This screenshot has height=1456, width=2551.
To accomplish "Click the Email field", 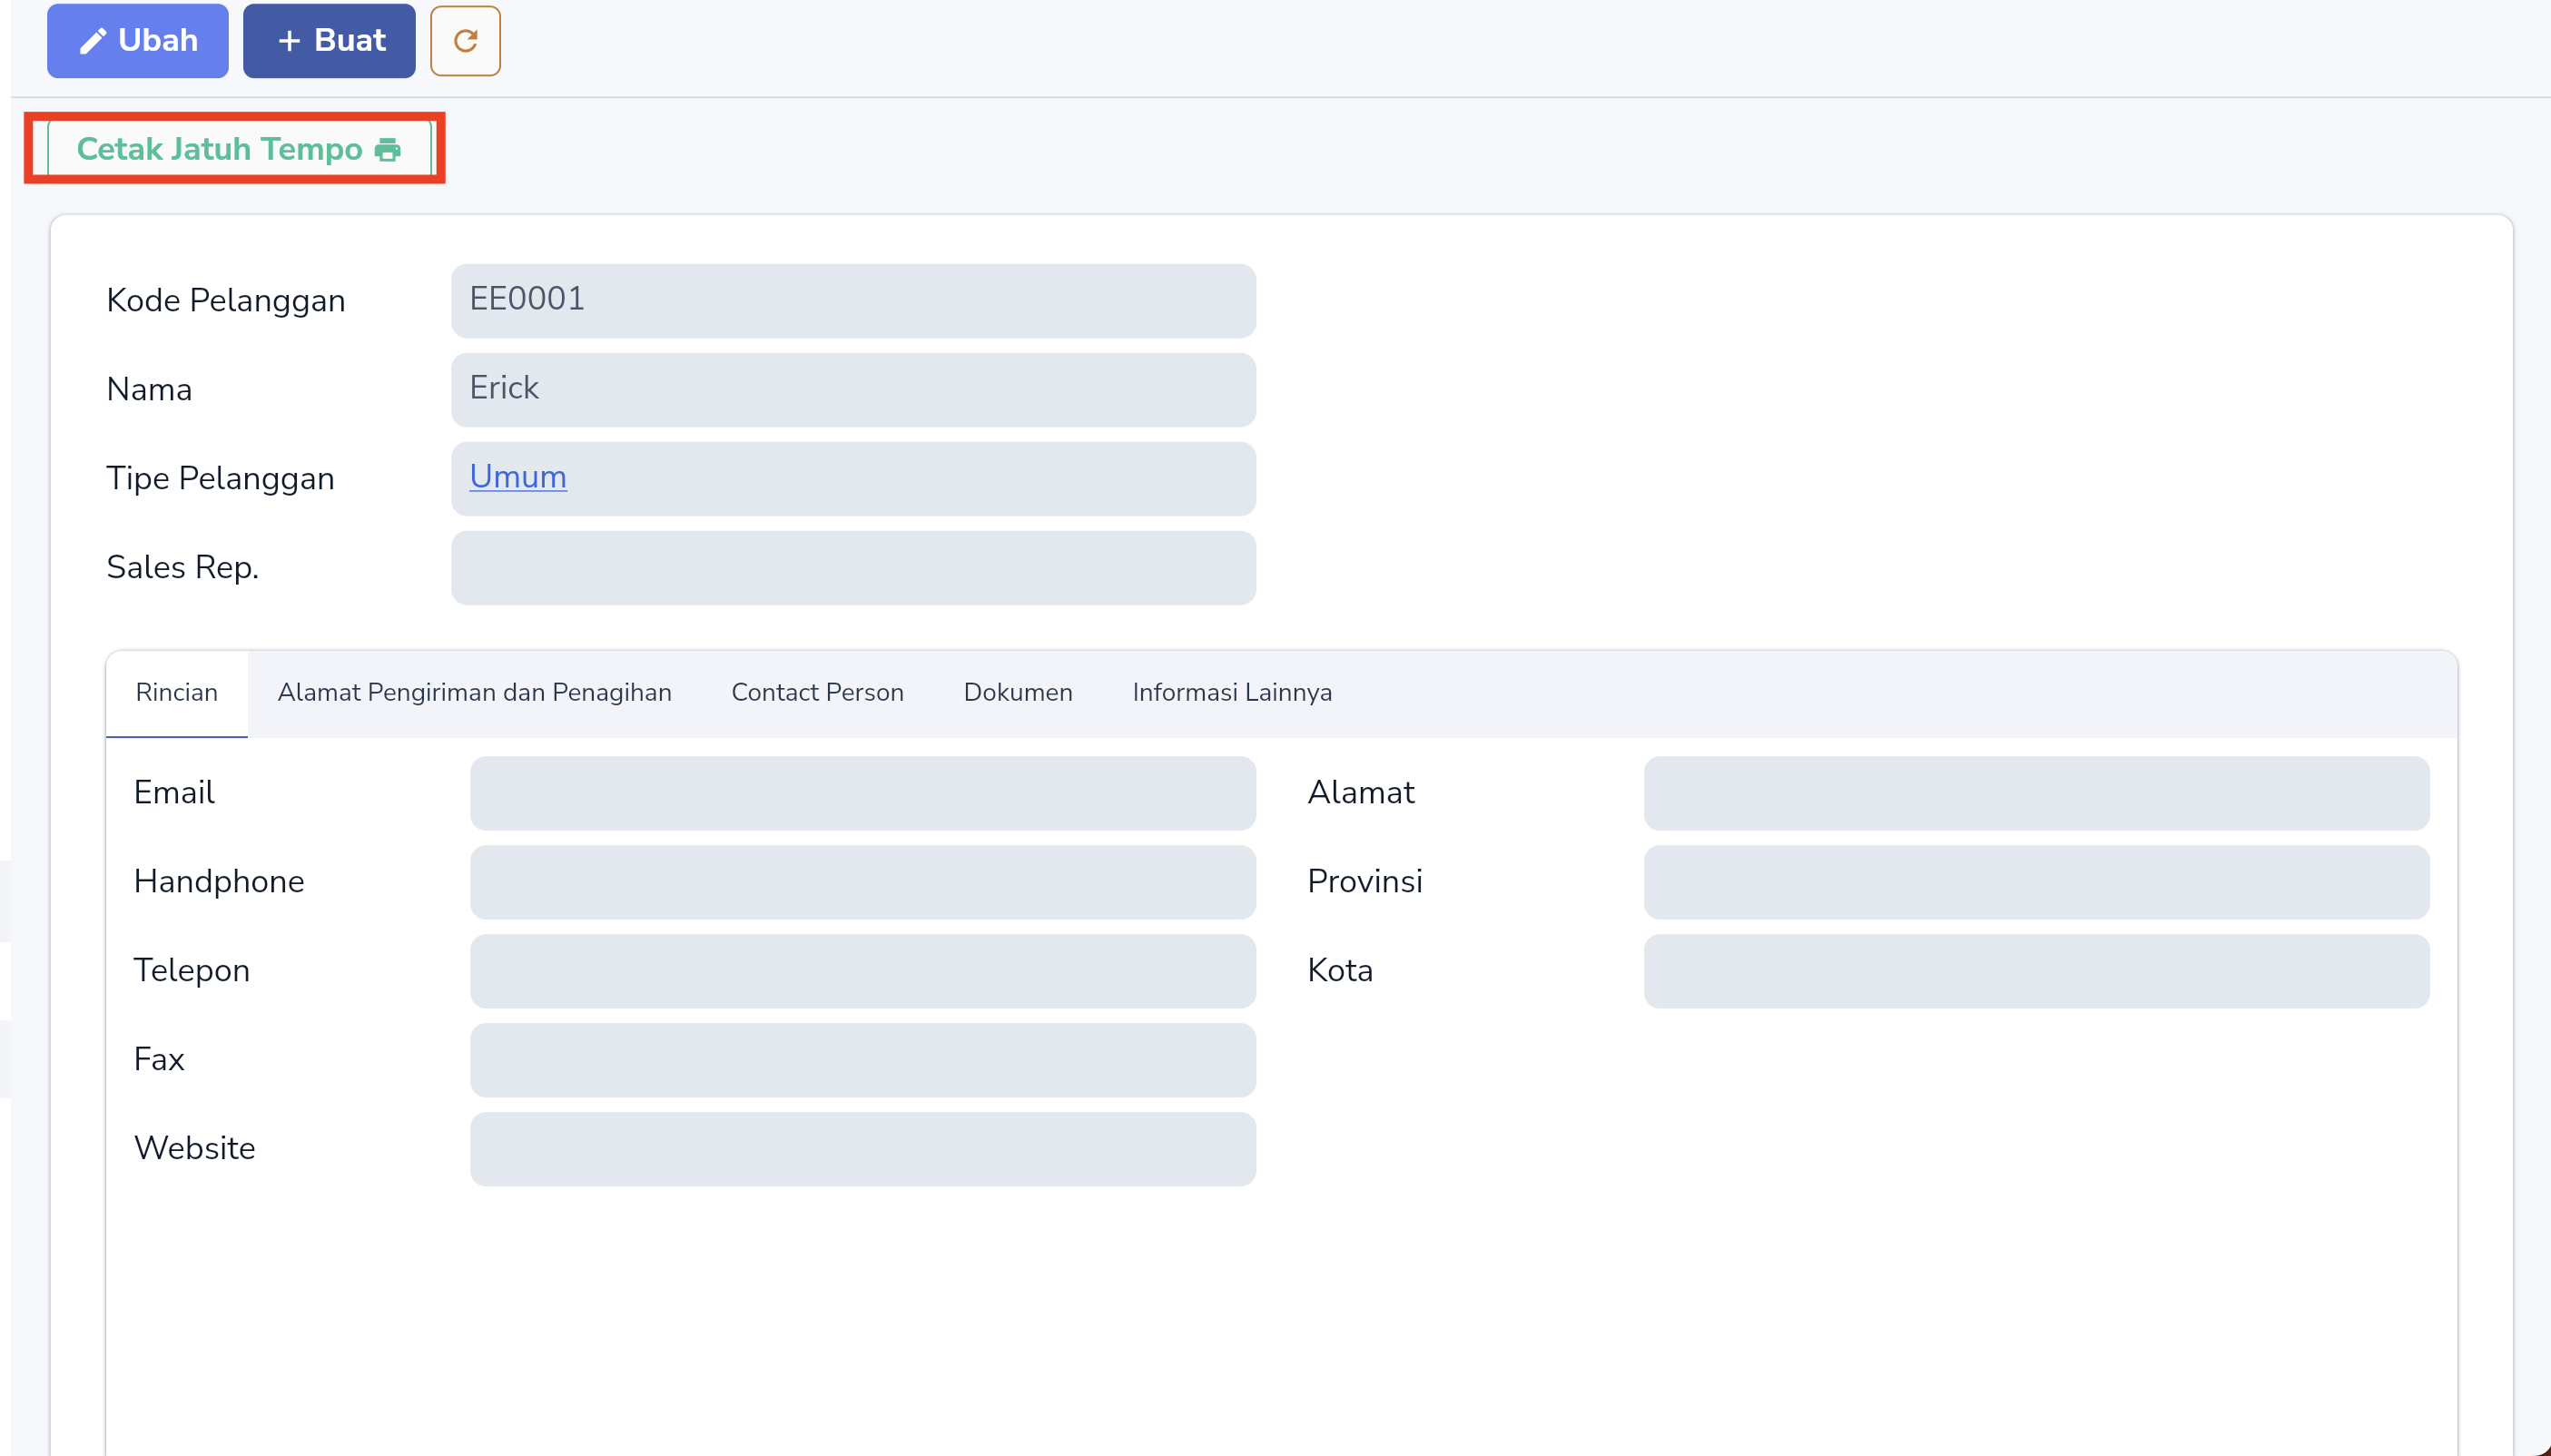I will click(x=863, y=793).
